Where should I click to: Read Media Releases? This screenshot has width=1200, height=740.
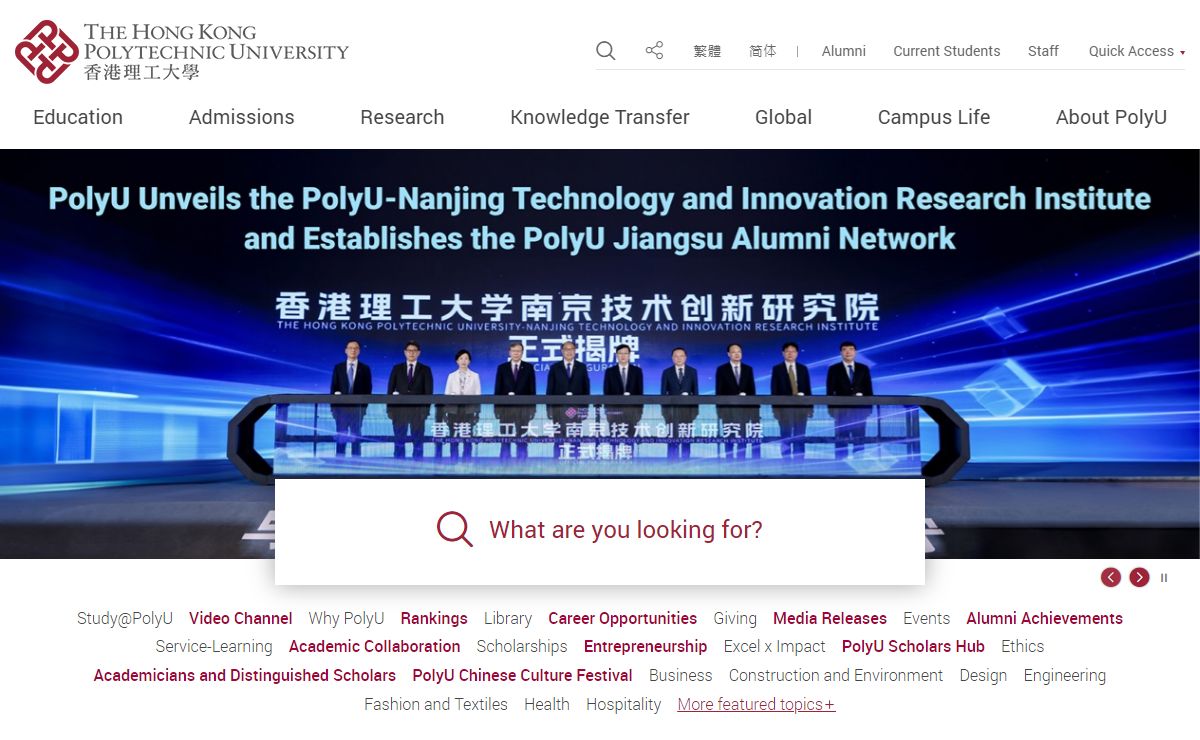[x=830, y=618]
